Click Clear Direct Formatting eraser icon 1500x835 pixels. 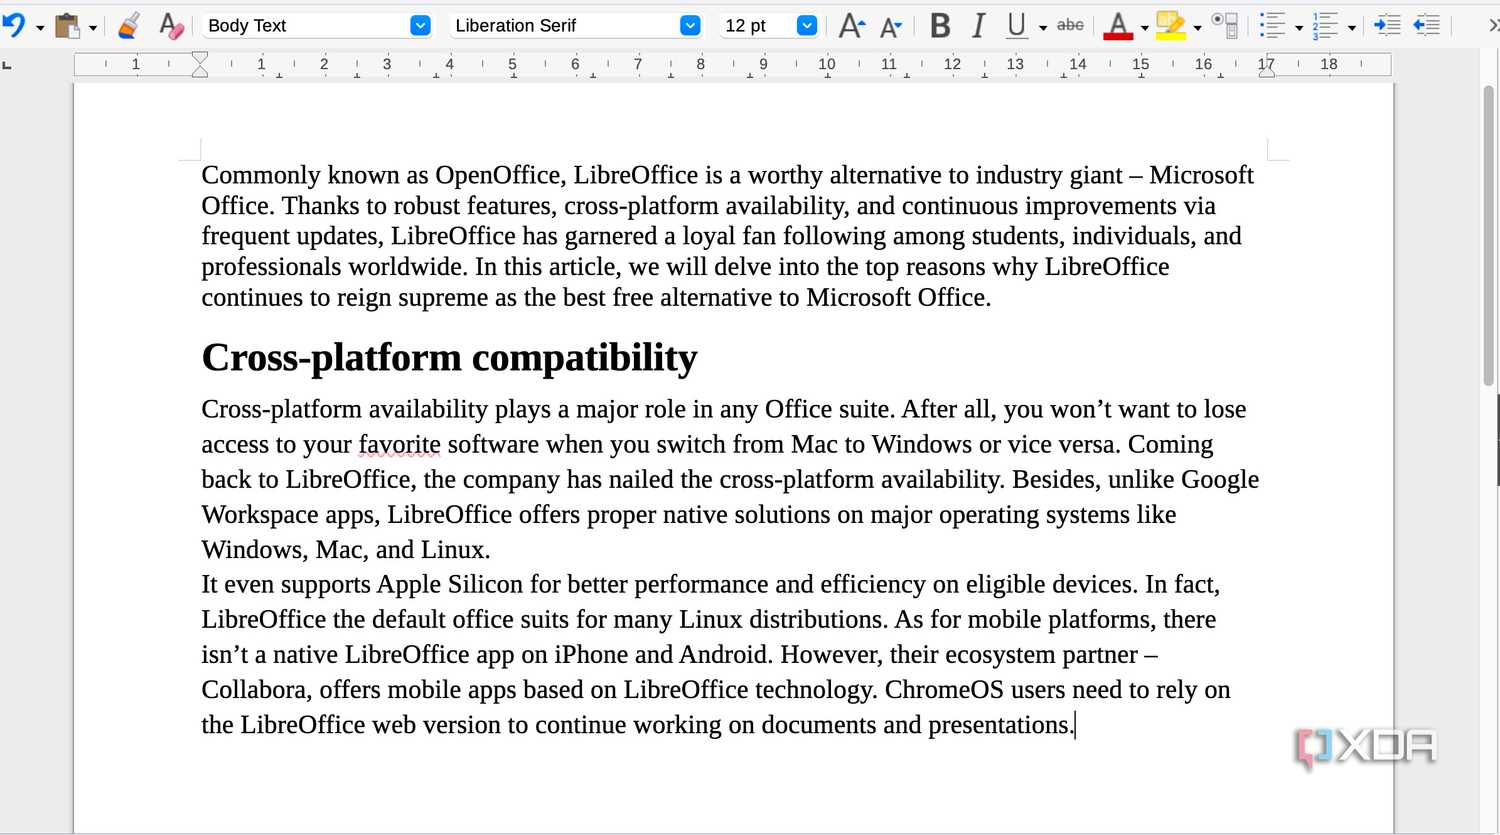[x=171, y=26]
